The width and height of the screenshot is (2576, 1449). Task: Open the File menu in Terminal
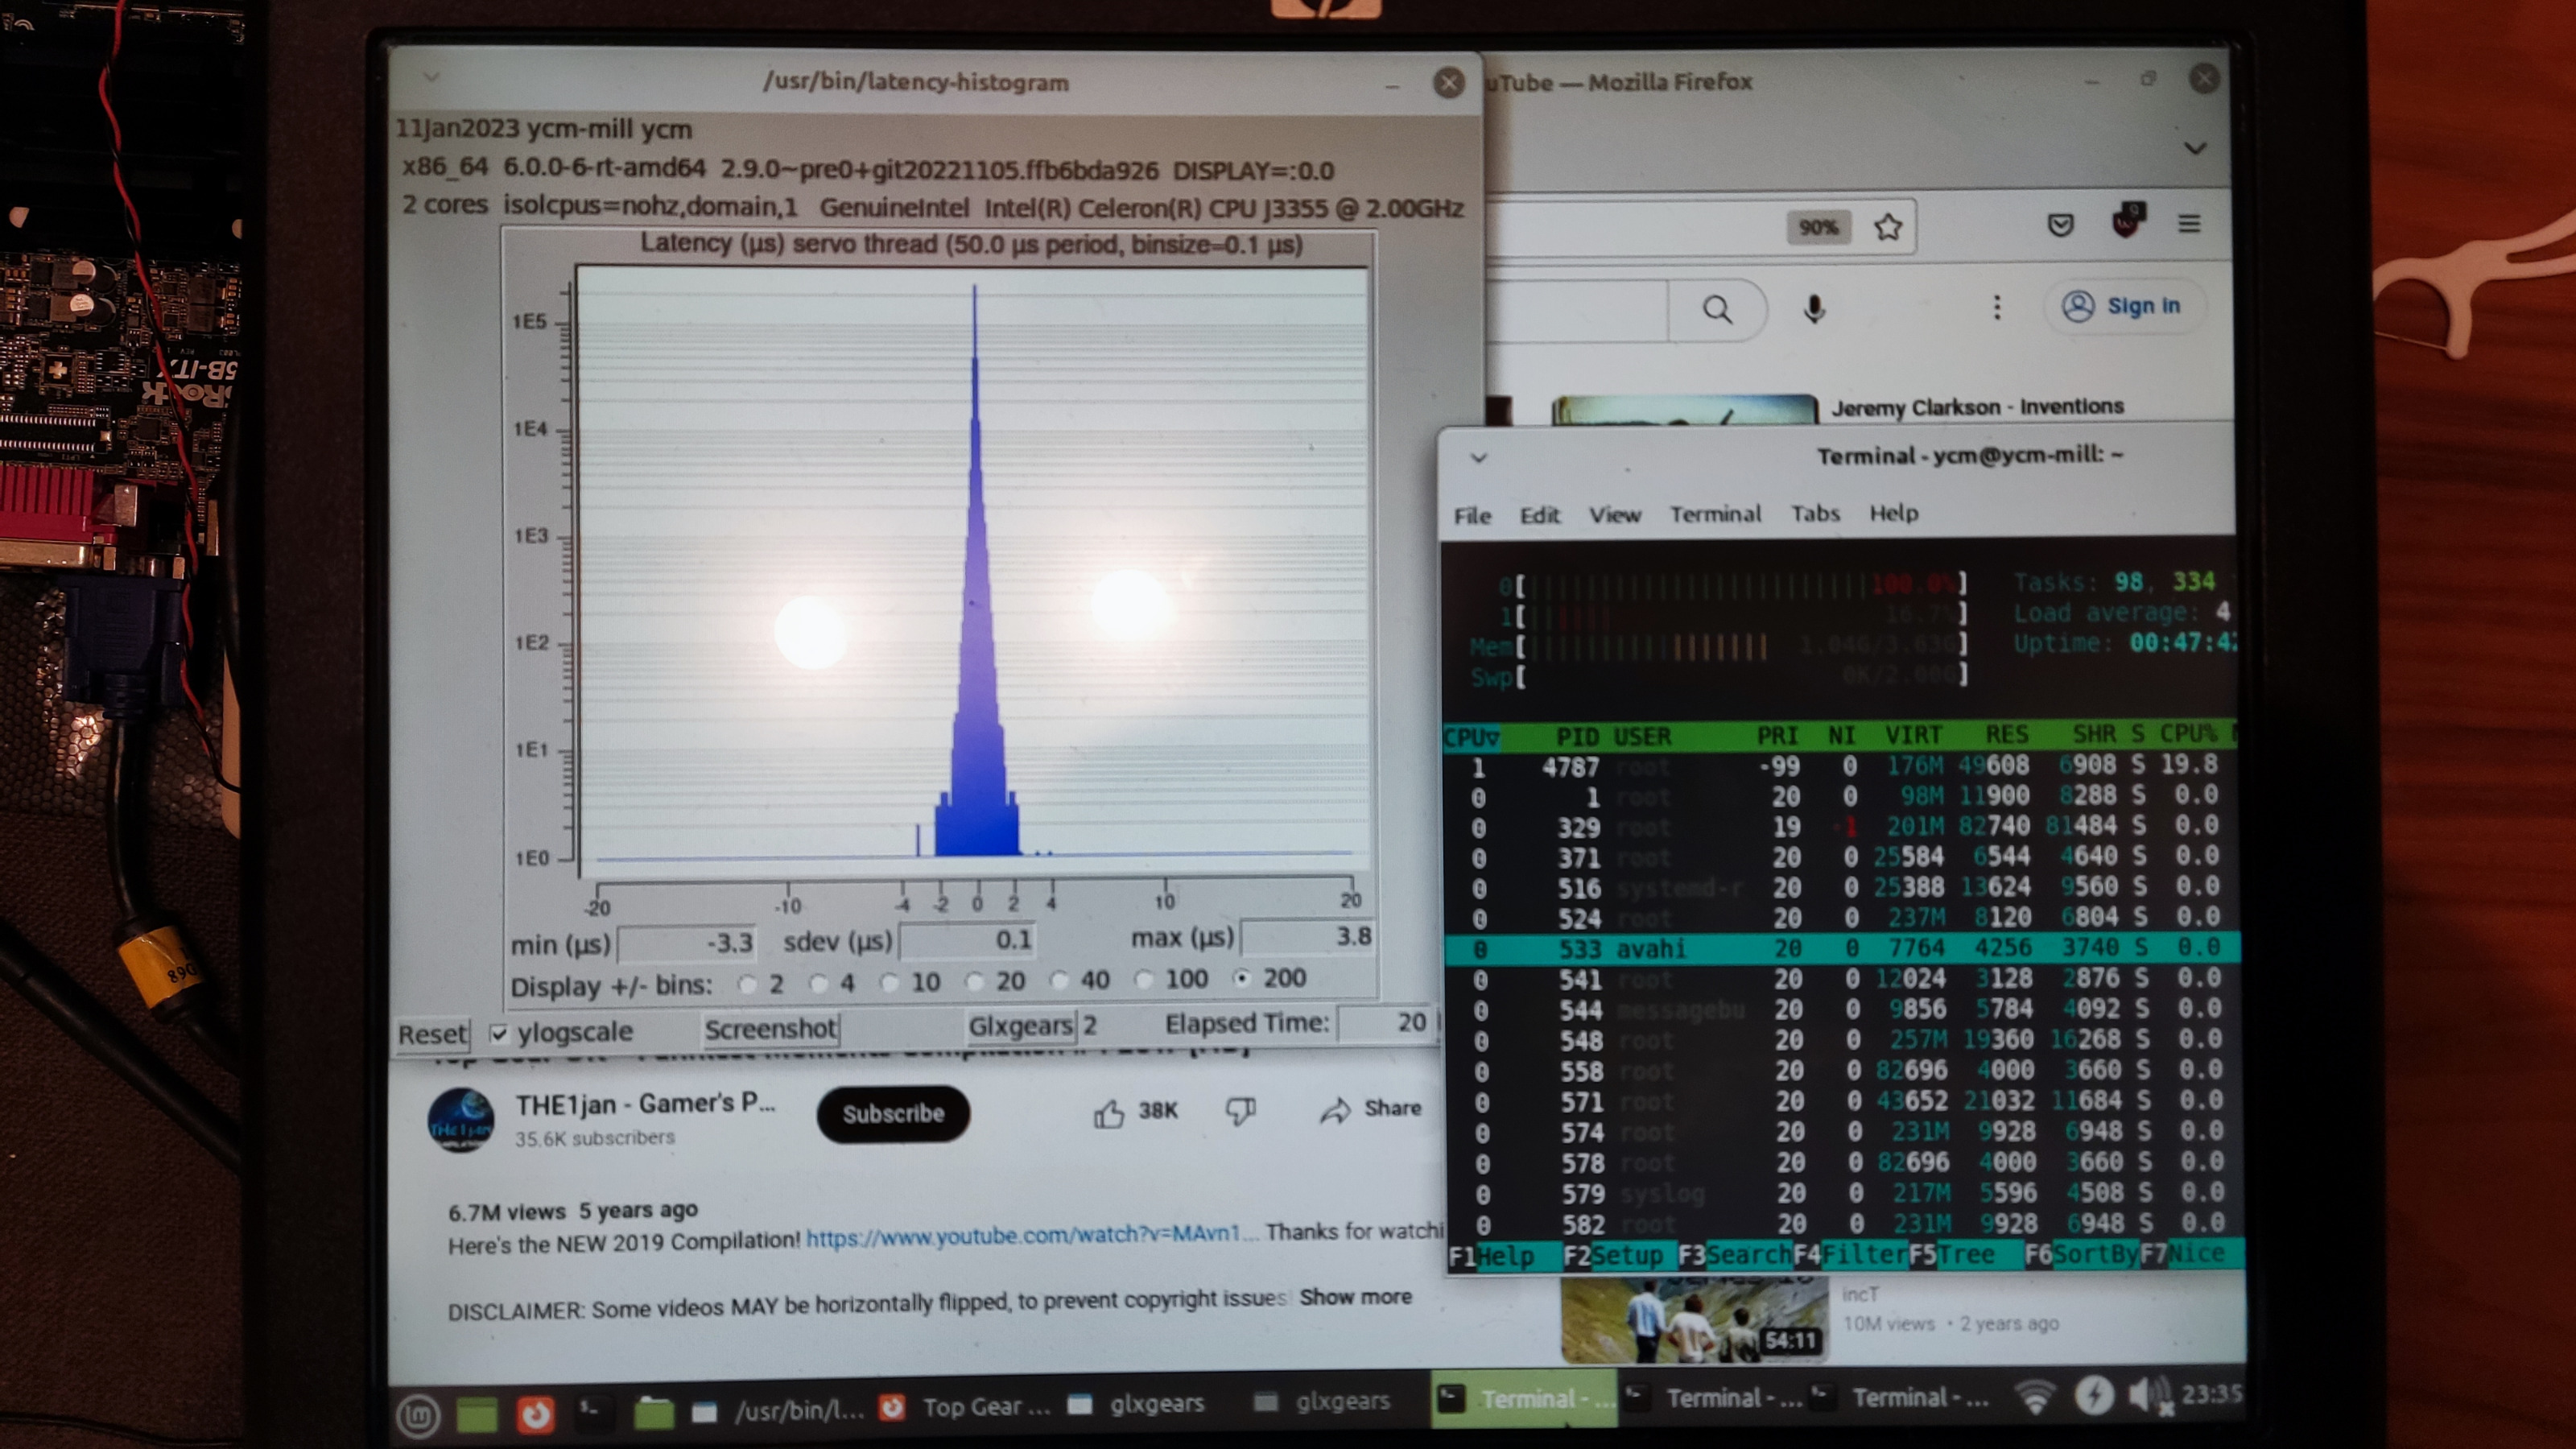(1472, 516)
